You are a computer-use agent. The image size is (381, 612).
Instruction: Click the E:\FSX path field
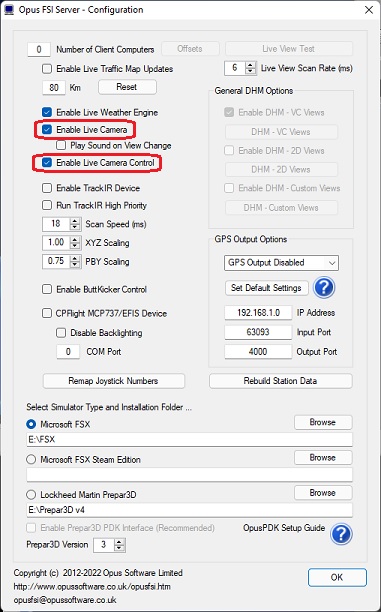[x=189, y=440]
